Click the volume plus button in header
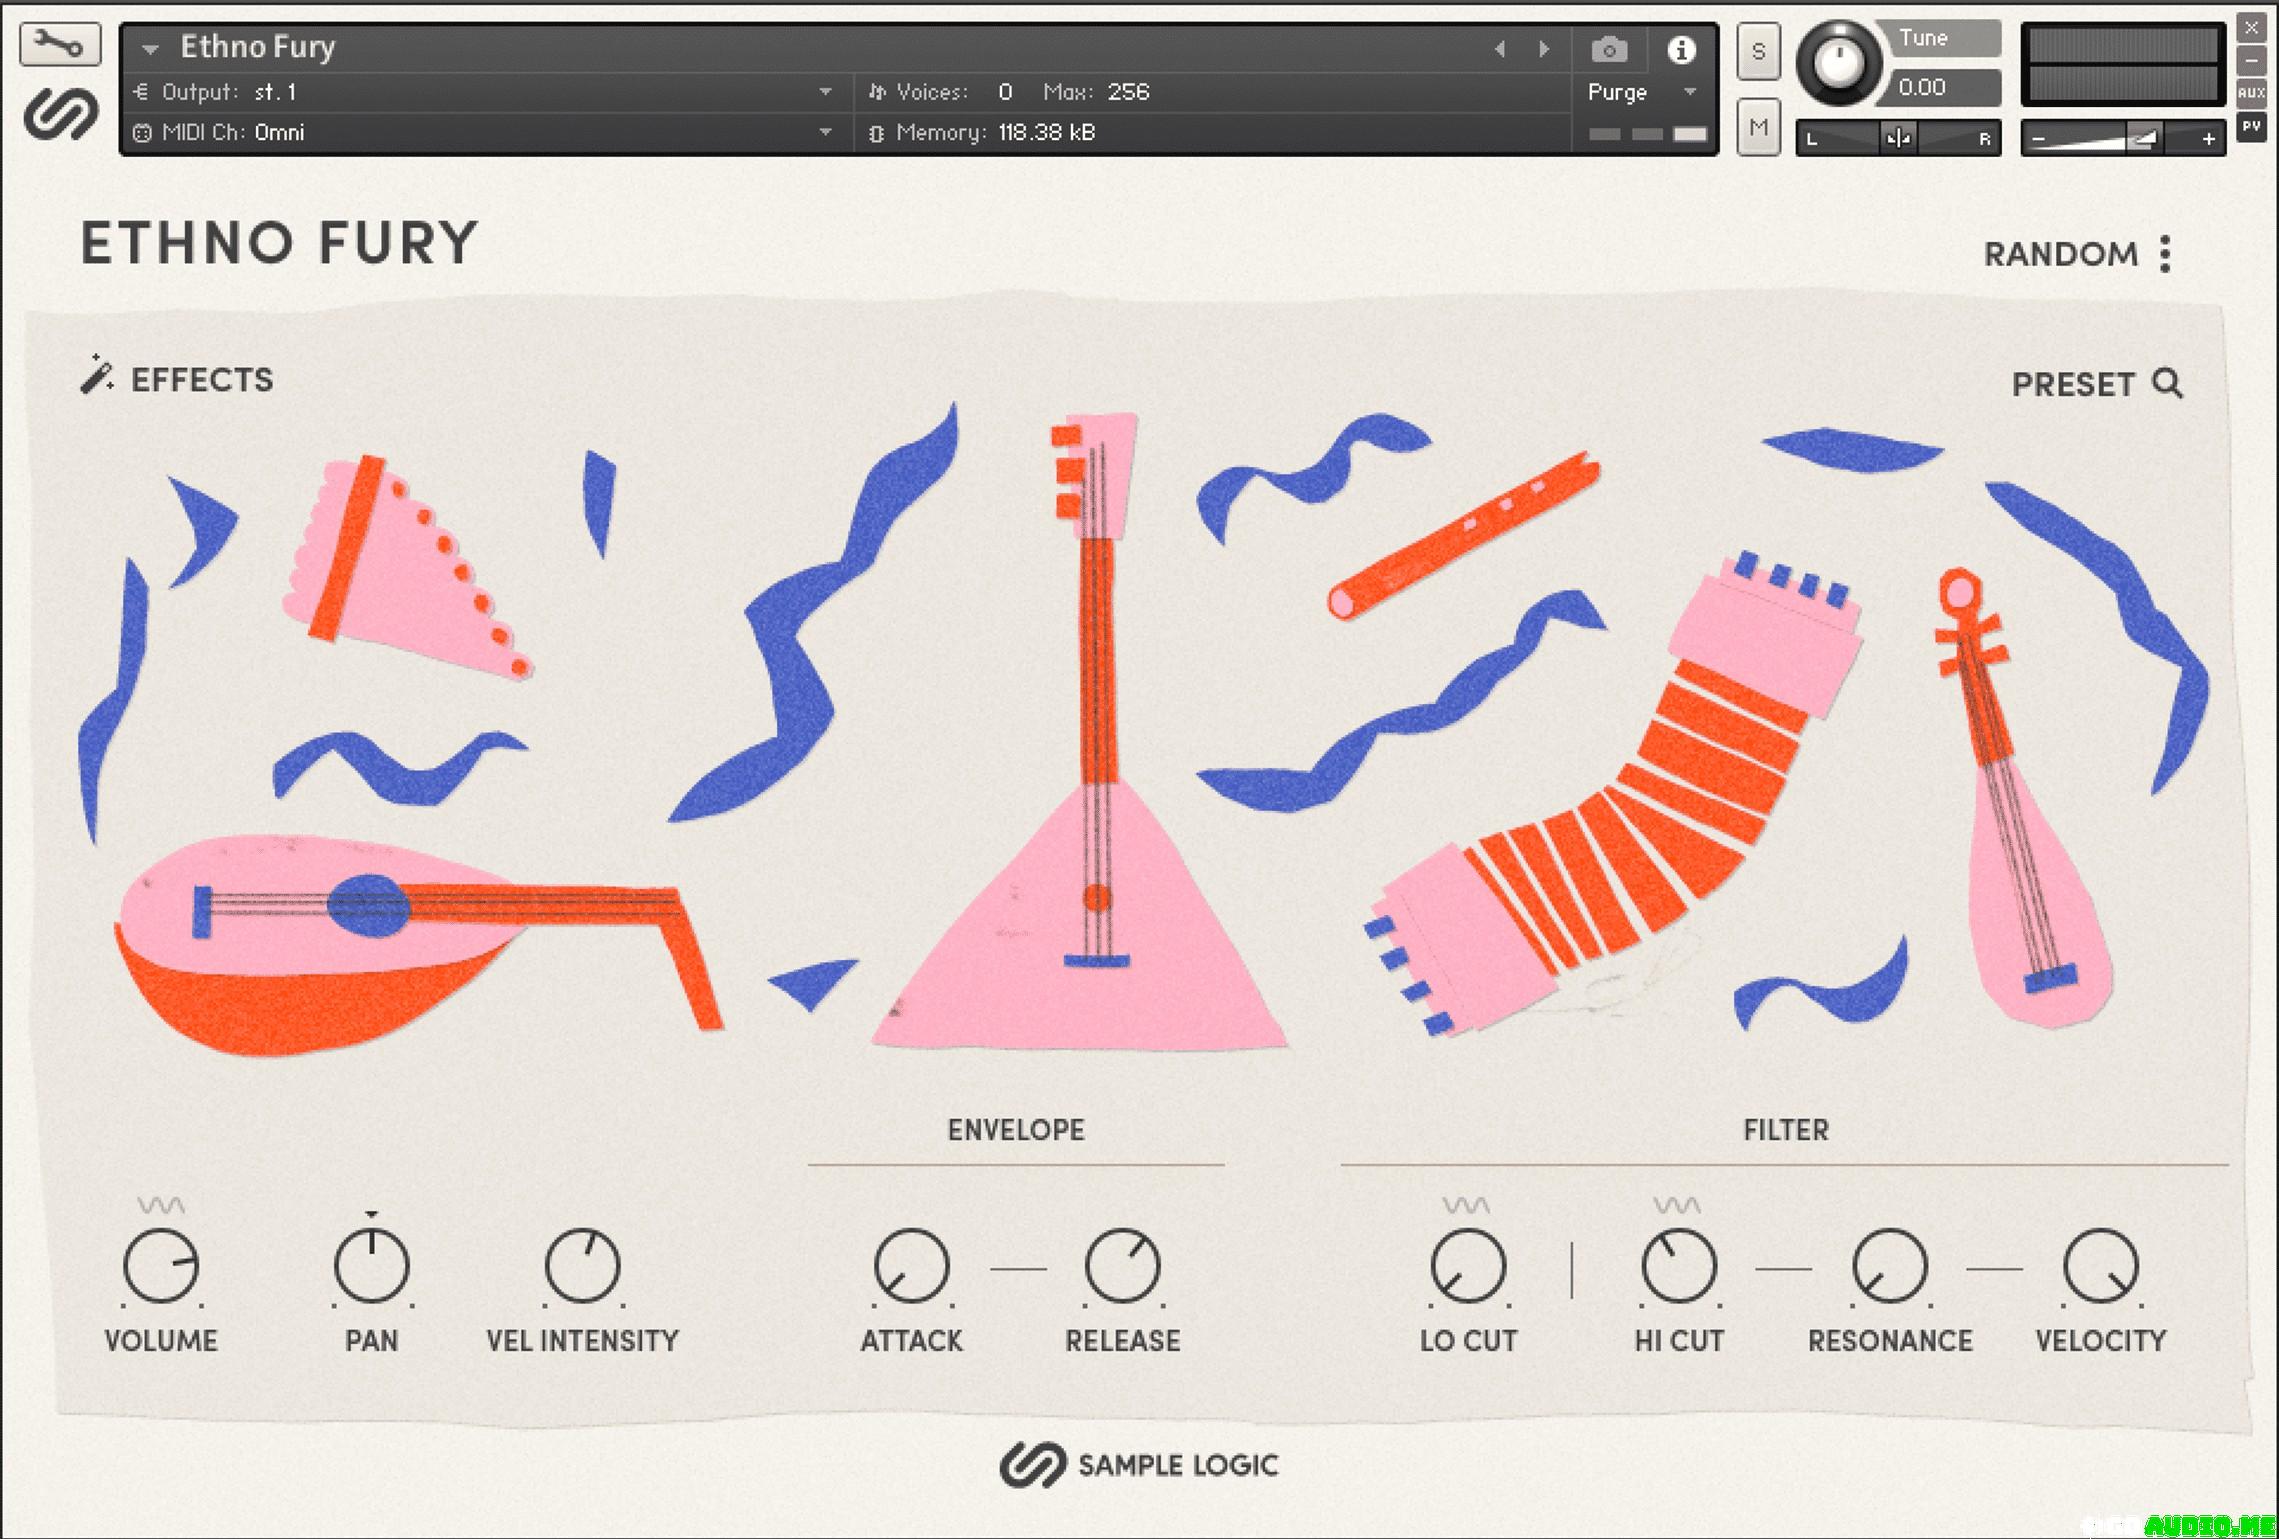2279x1539 pixels. coord(2208,139)
